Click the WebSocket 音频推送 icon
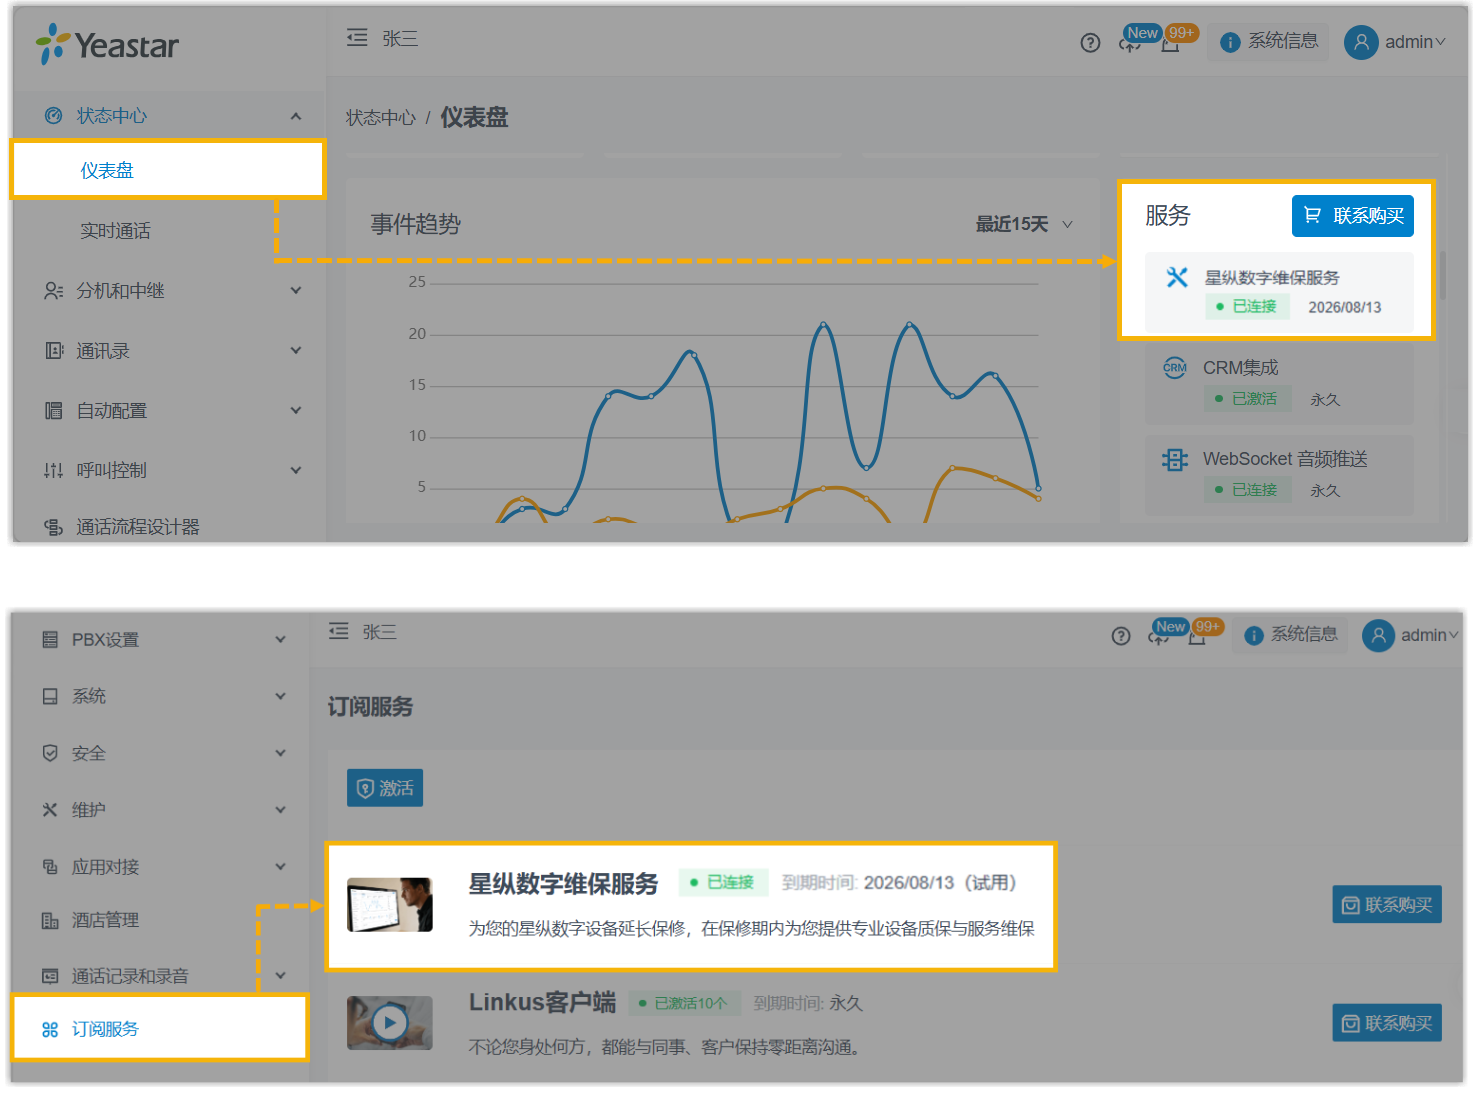 click(1175, 459)
